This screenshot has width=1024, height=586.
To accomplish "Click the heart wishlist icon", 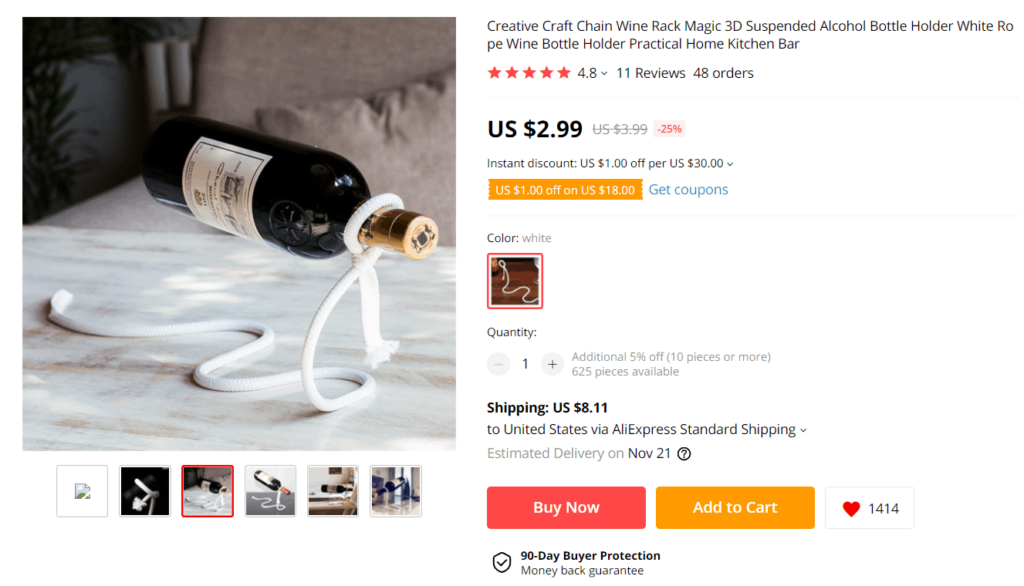I will point(851,509).
